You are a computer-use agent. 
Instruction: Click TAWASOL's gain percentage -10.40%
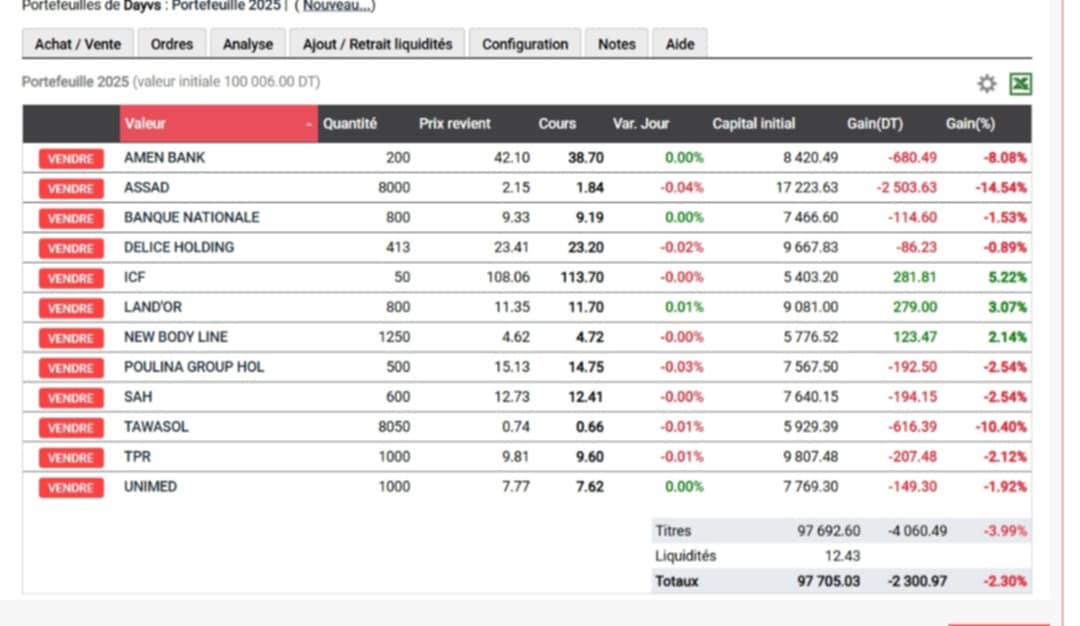coord(1001,427)
